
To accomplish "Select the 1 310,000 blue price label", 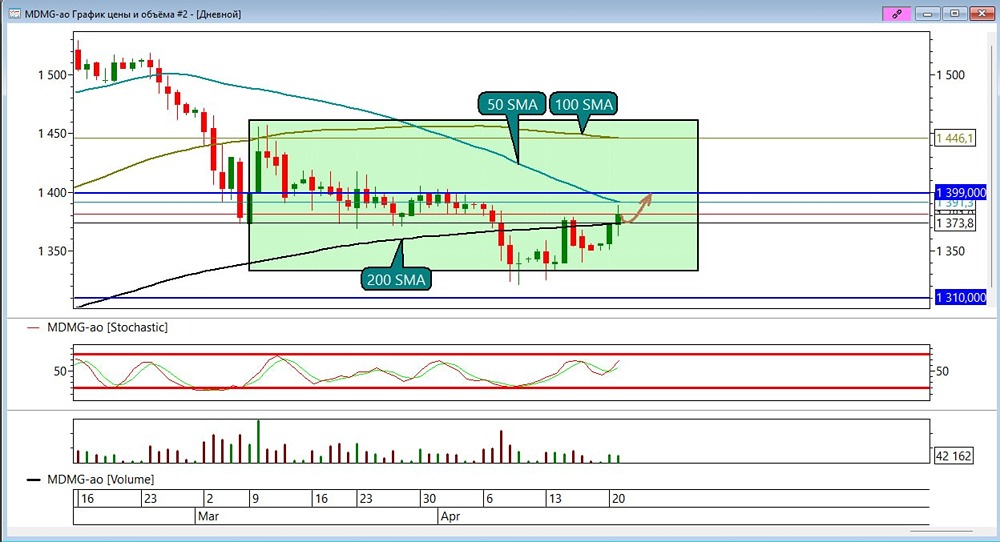I will [x=960, y=298].
